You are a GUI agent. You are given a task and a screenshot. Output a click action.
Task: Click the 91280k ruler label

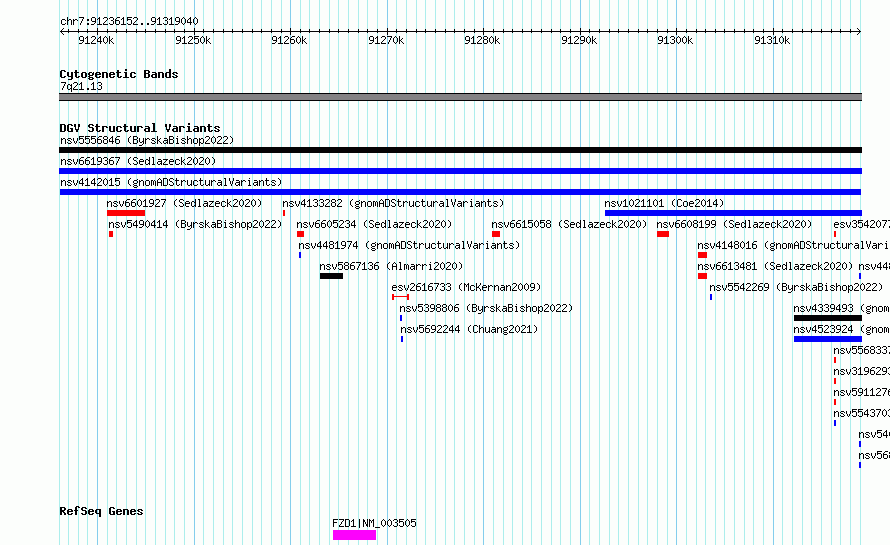pos(482,40)
